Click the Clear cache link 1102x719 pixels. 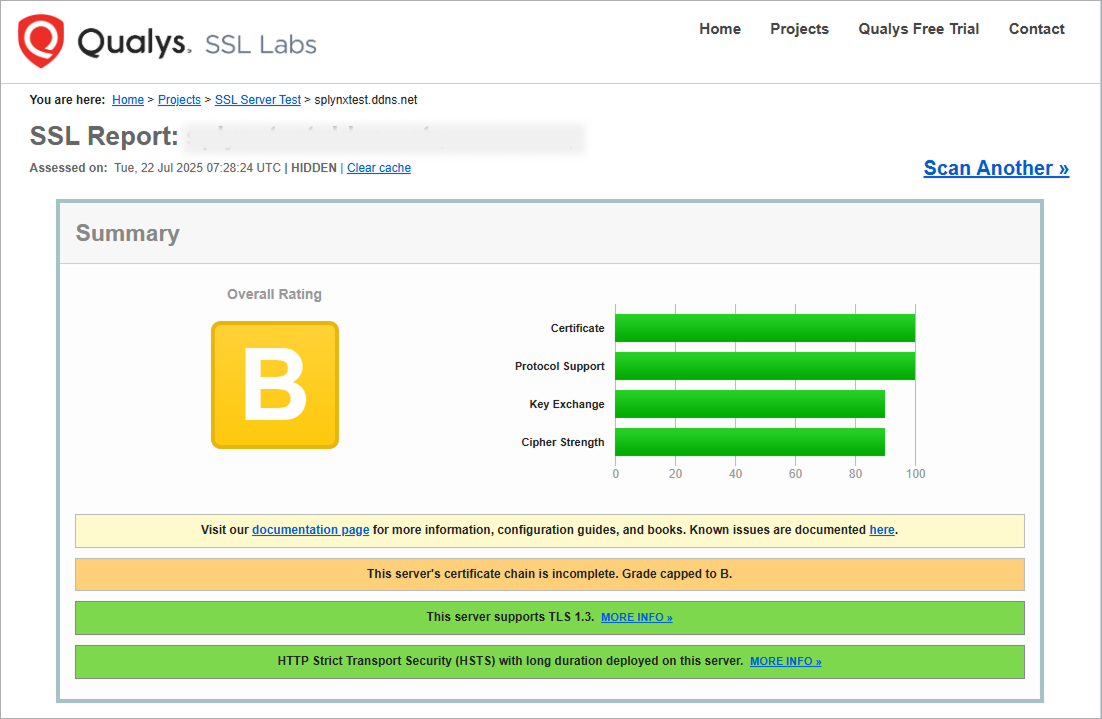point(379,168)
